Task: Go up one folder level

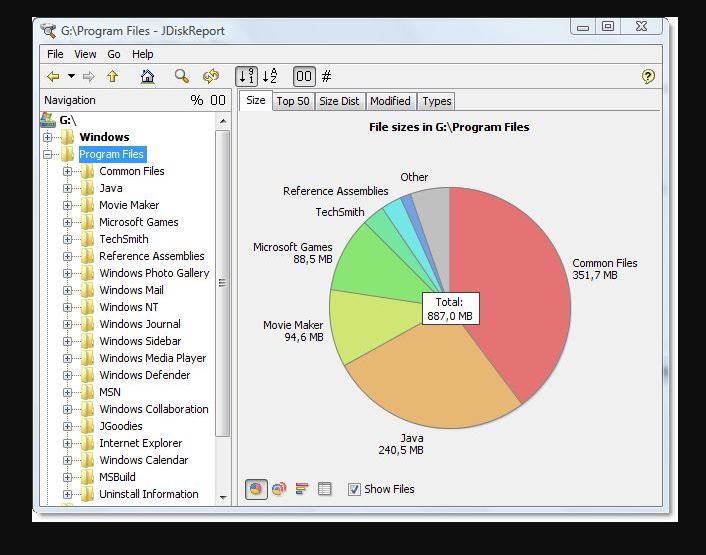Action: [112, 76]
